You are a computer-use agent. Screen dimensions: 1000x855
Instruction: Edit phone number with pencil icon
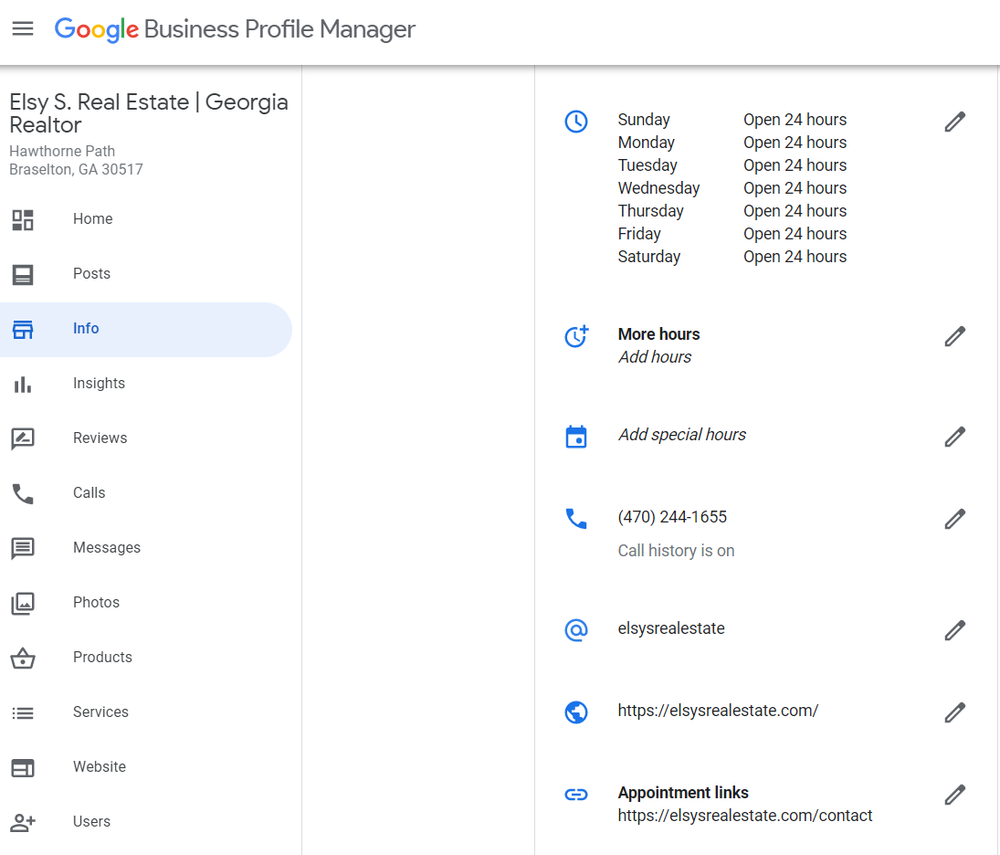click(x=955, y=520)
